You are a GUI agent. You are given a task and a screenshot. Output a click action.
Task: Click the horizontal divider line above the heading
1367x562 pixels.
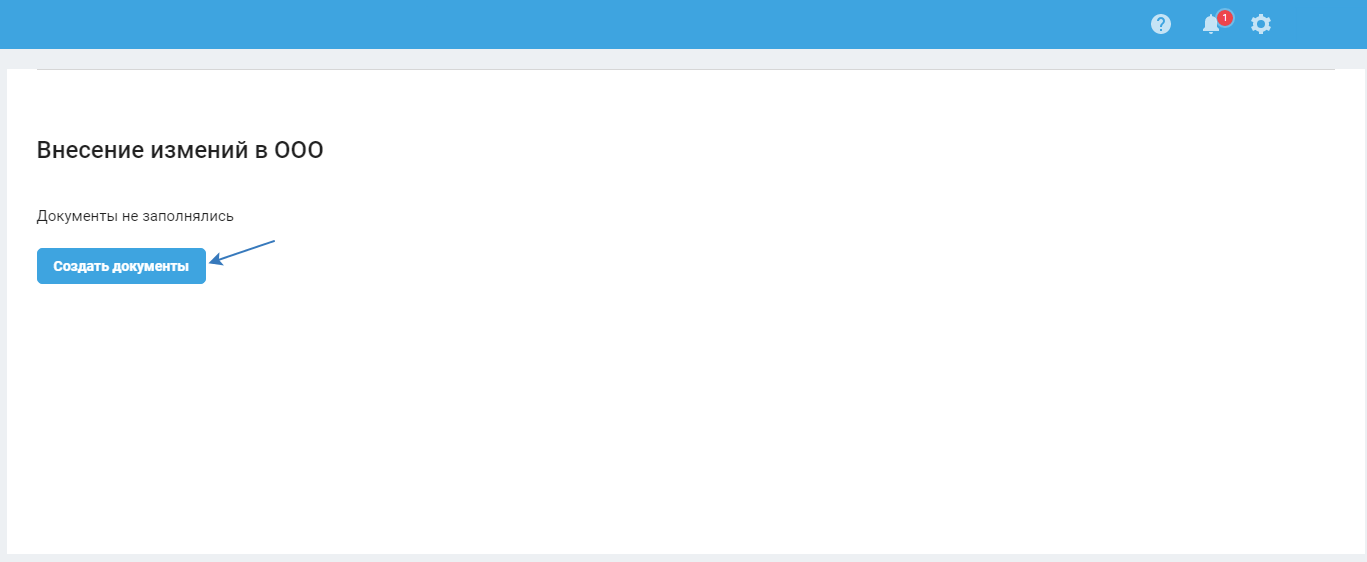(686, 69)
